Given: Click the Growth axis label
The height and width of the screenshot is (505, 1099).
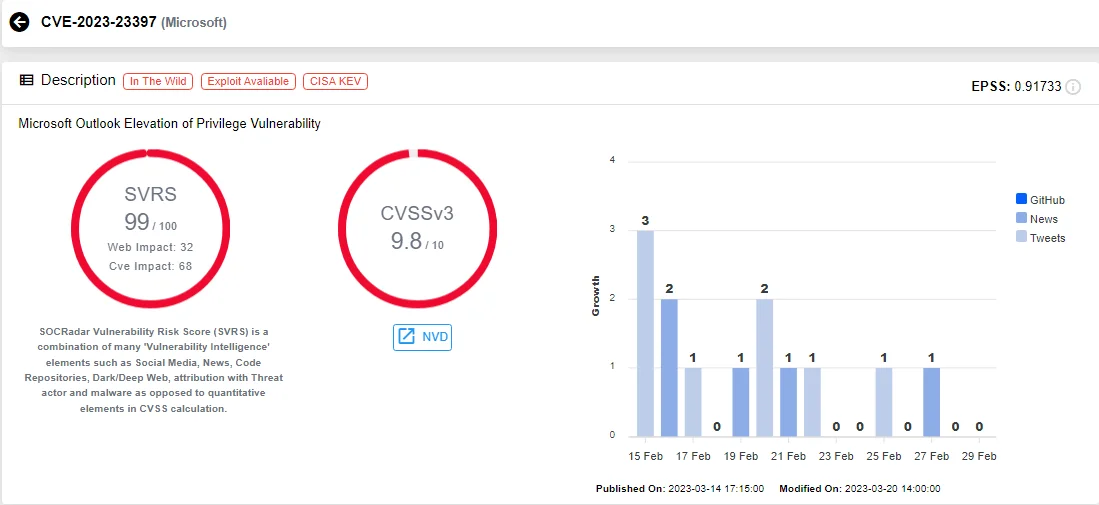Looking at the screenshot, I should click(x=596, y=297).
